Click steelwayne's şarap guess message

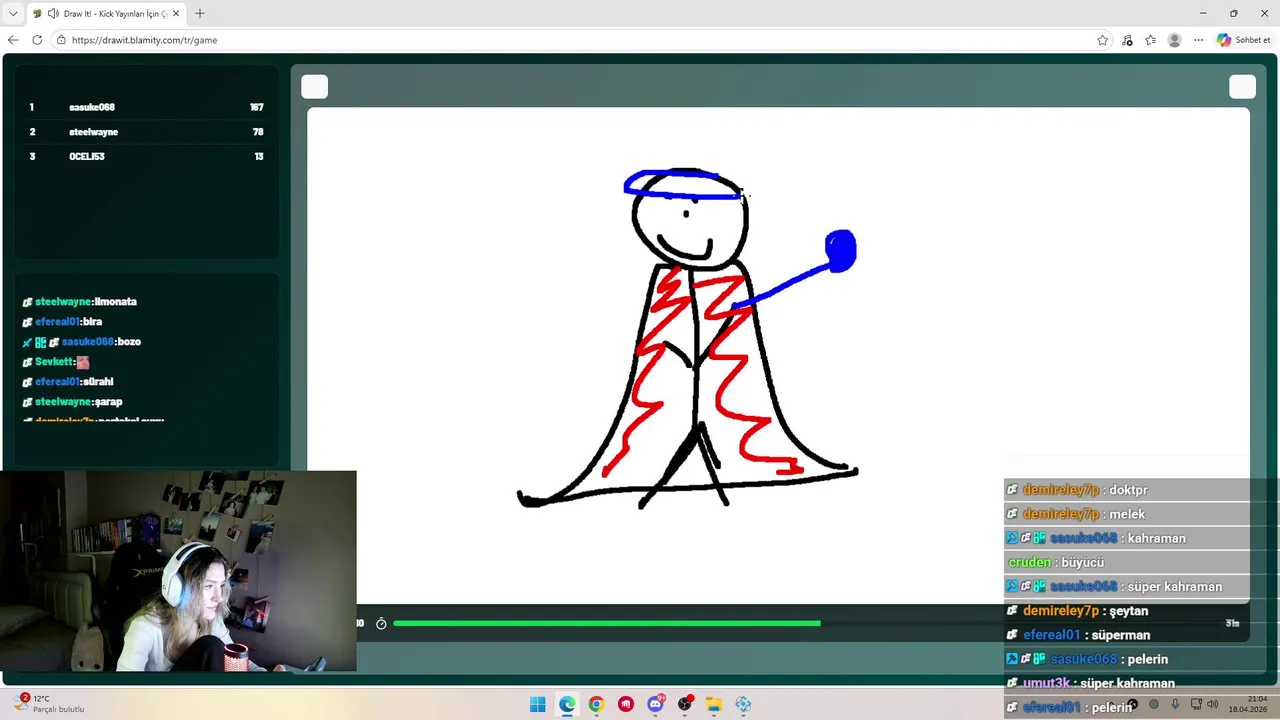72,401
